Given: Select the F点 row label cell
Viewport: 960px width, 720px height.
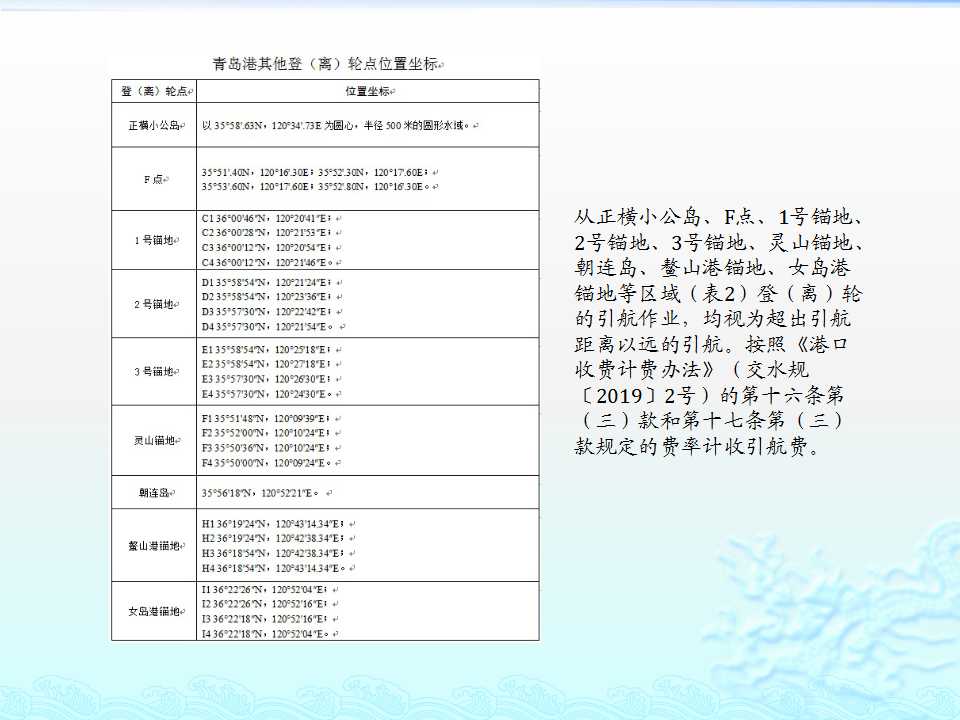Looking at the screenshot, I should point(152,179).
